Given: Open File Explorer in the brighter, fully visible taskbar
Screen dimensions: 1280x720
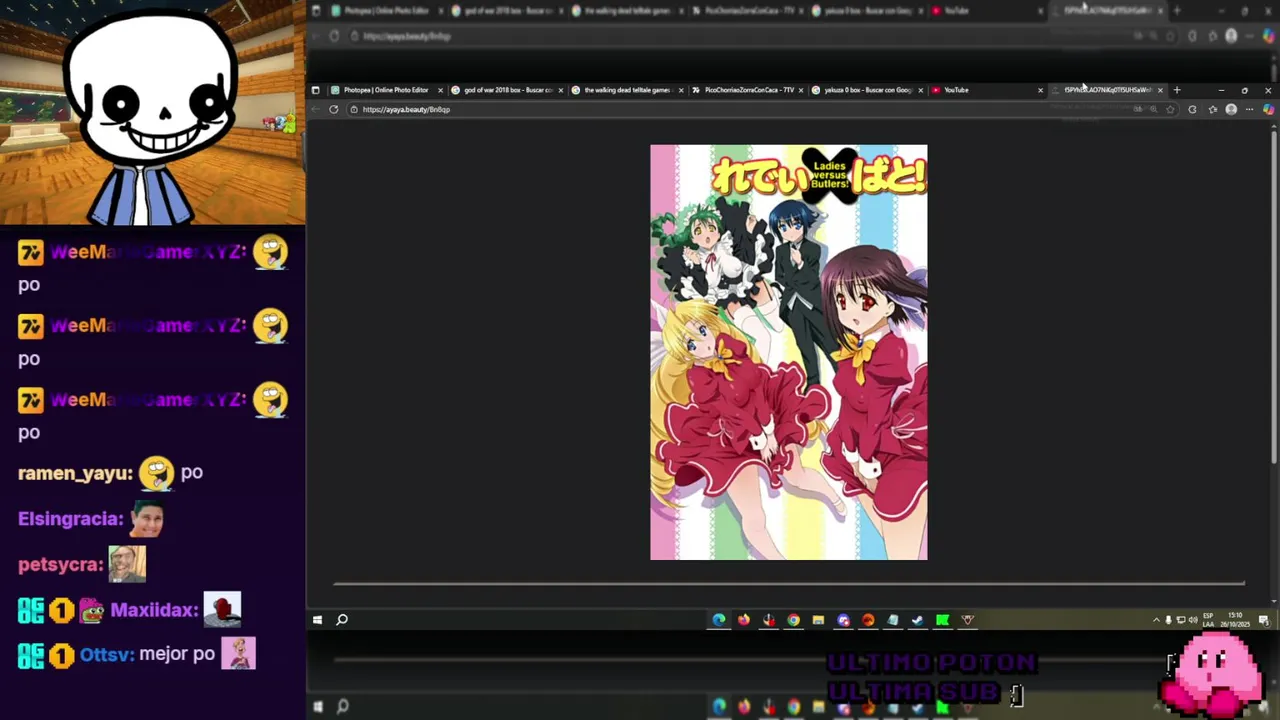Looking at the screenshot, I should coord(818,620).
